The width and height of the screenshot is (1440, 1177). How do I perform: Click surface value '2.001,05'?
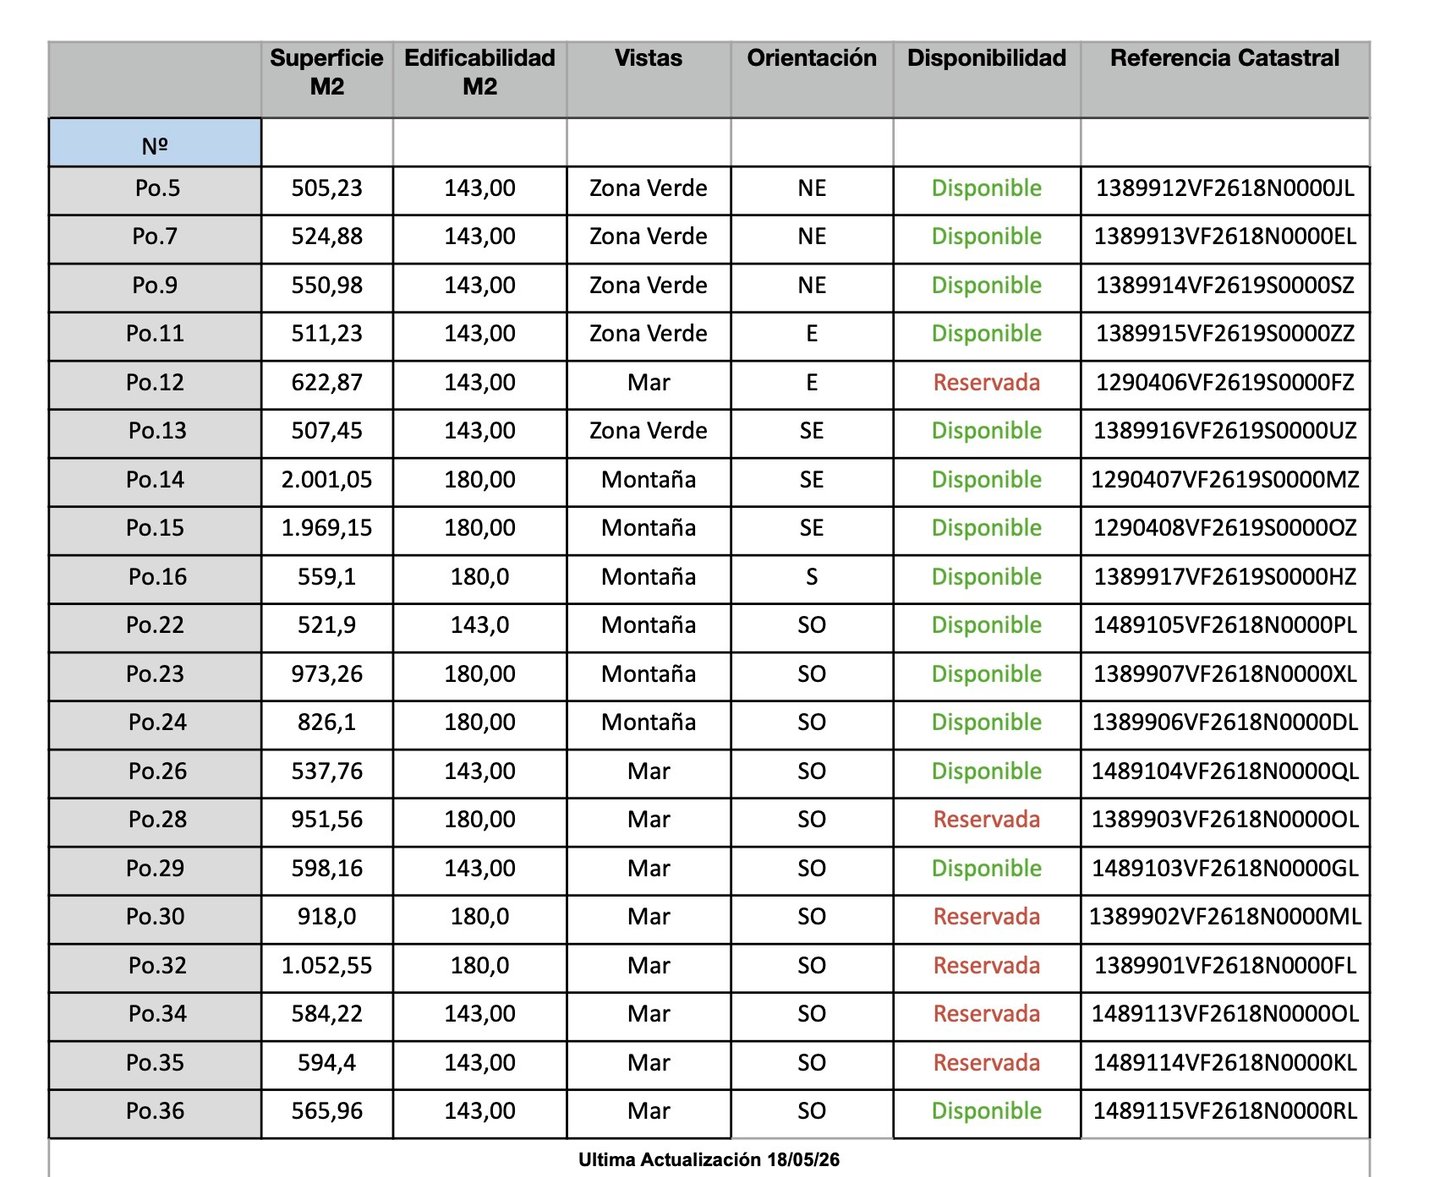[327, 479]
